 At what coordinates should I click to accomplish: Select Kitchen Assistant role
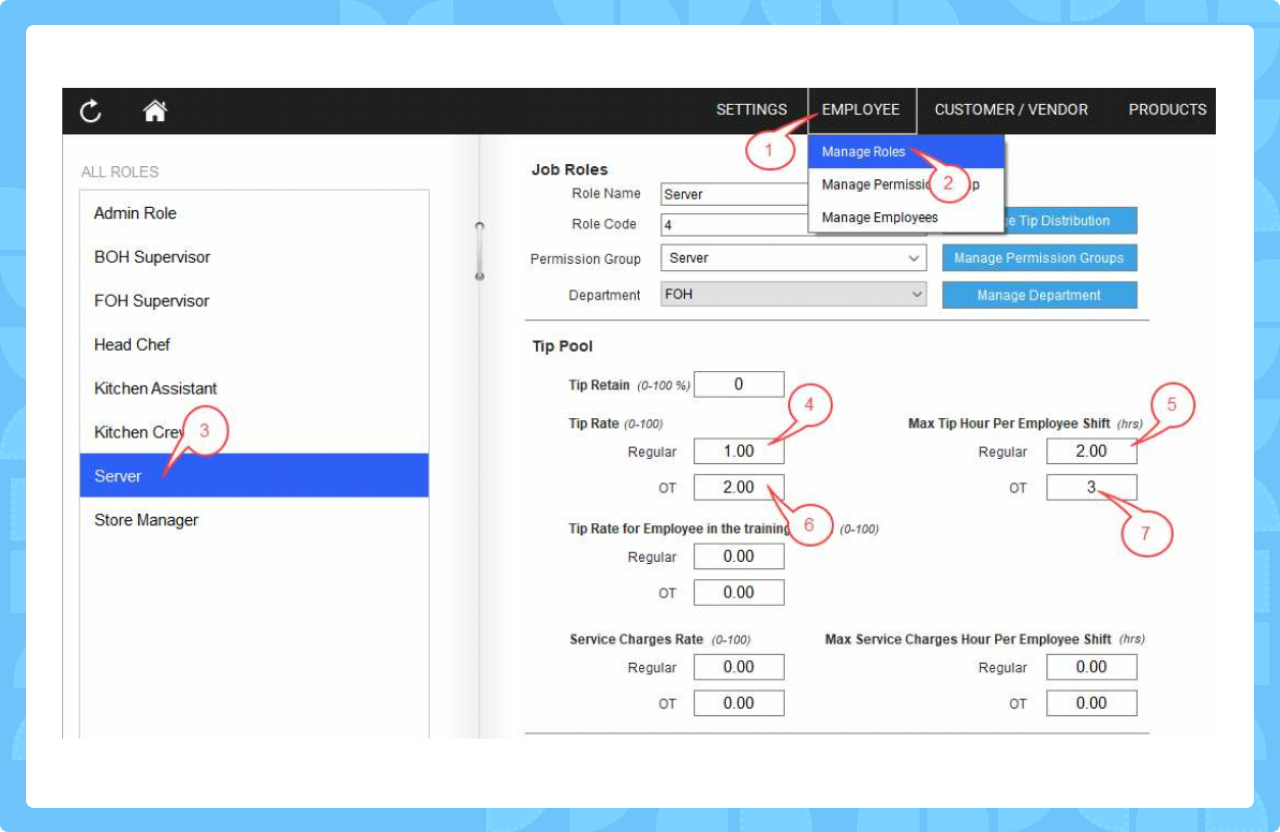pyautogui.click(x=254, y=389)
